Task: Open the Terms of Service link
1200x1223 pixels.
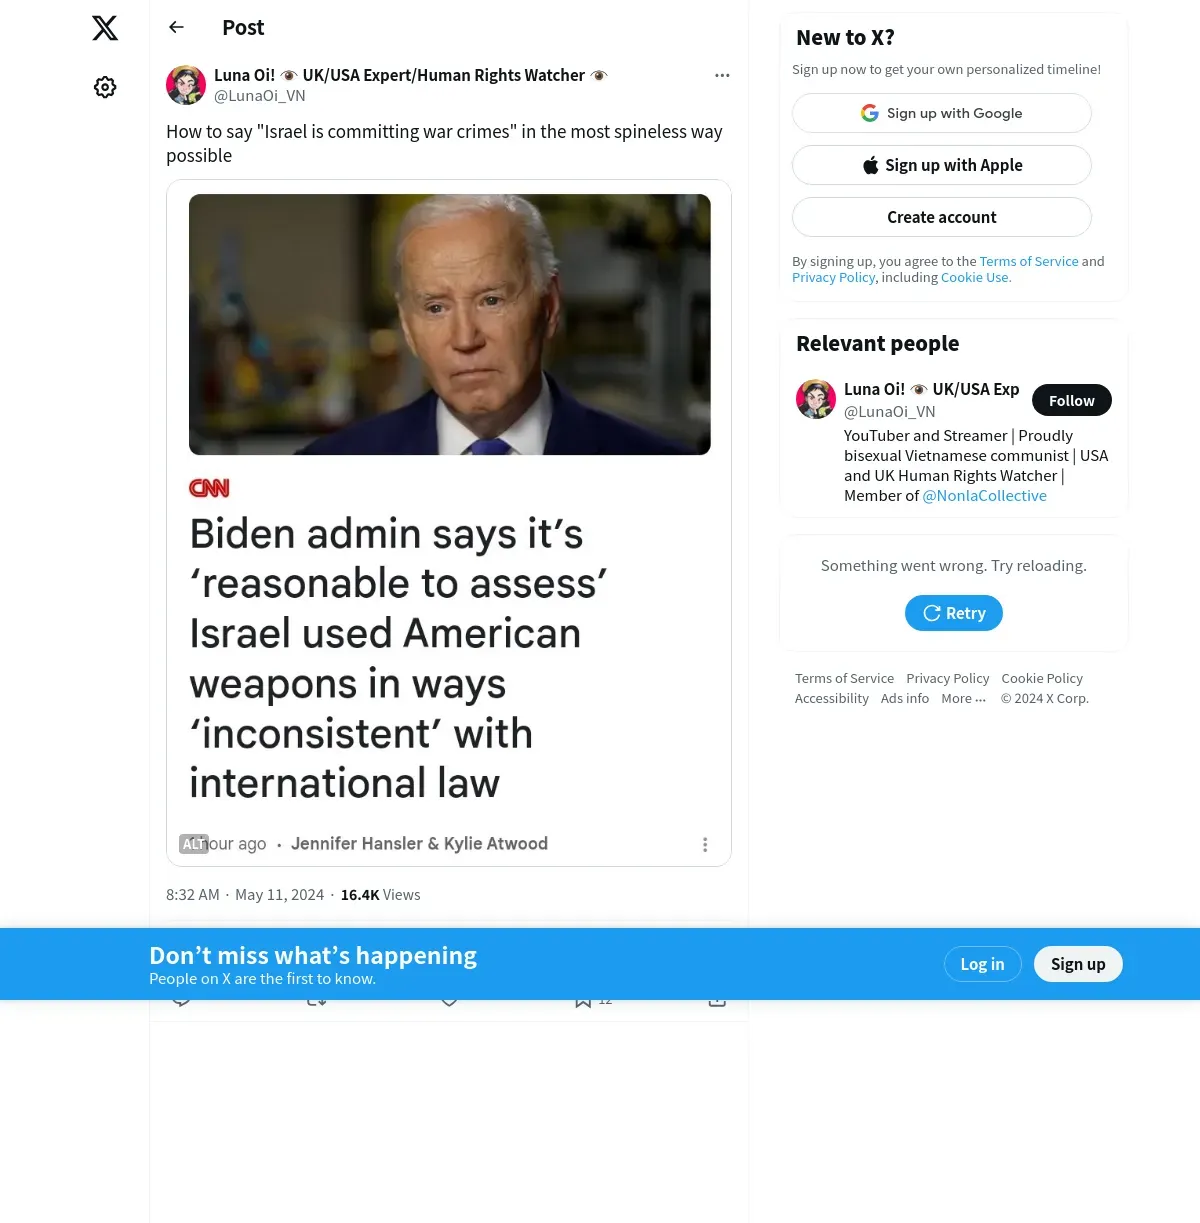Action: pyautogui.click(x=1029, y=261)
